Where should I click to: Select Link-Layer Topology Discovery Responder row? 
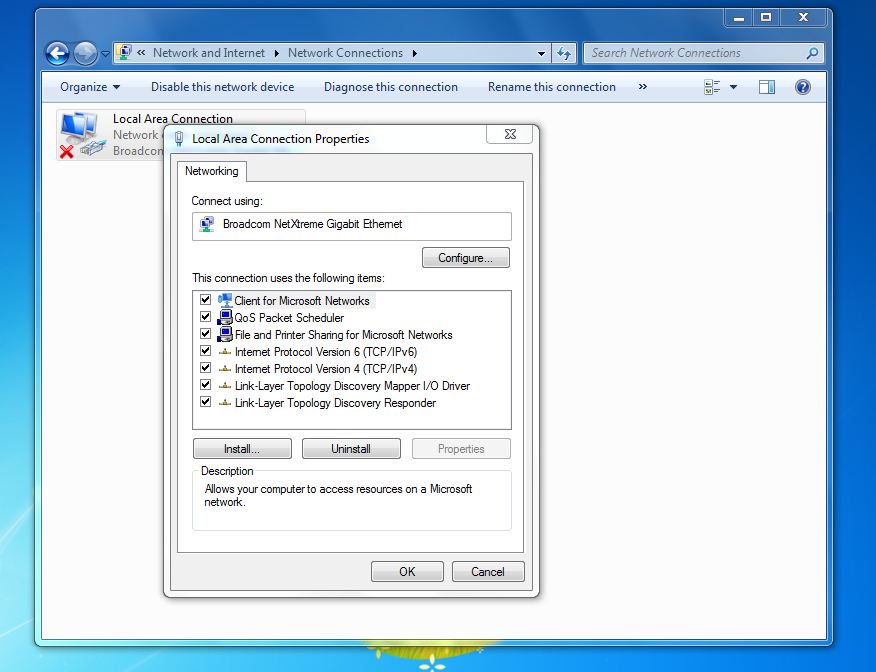coord(335,403)
